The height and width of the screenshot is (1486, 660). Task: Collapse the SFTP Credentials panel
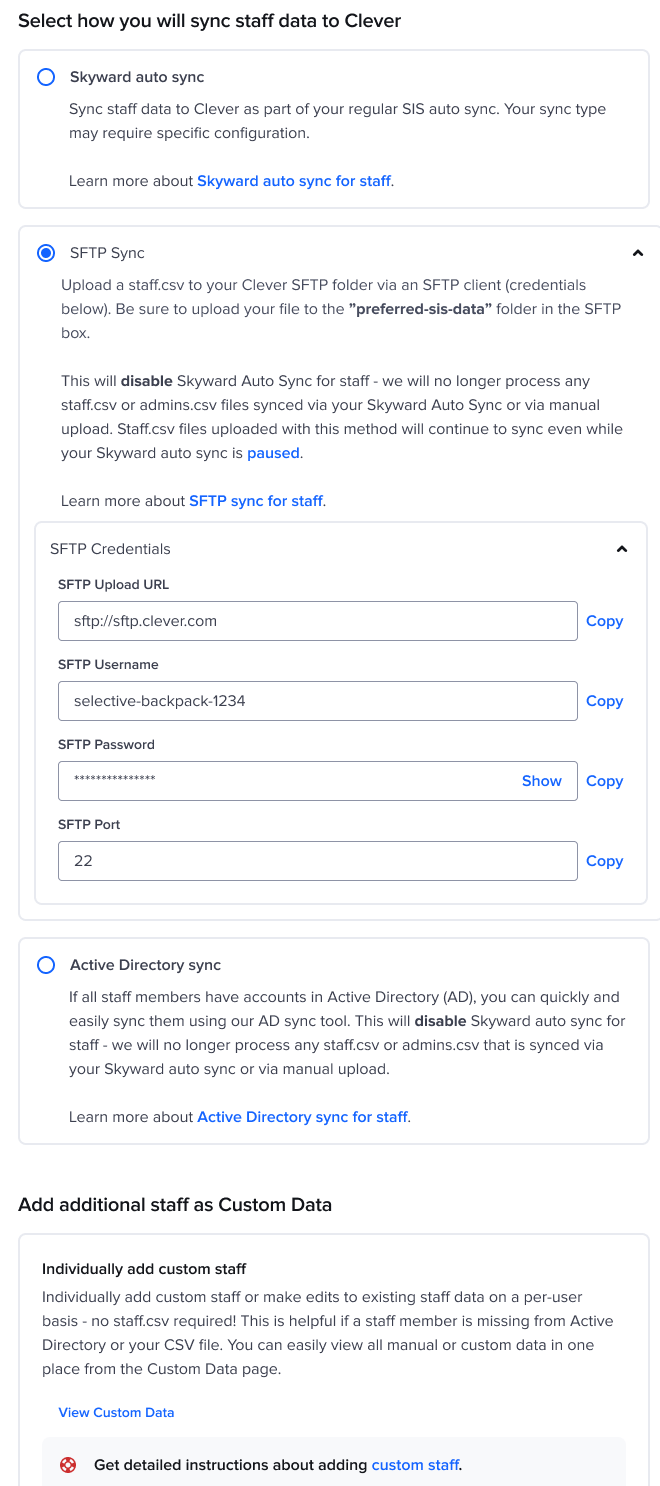coord(622,548)
